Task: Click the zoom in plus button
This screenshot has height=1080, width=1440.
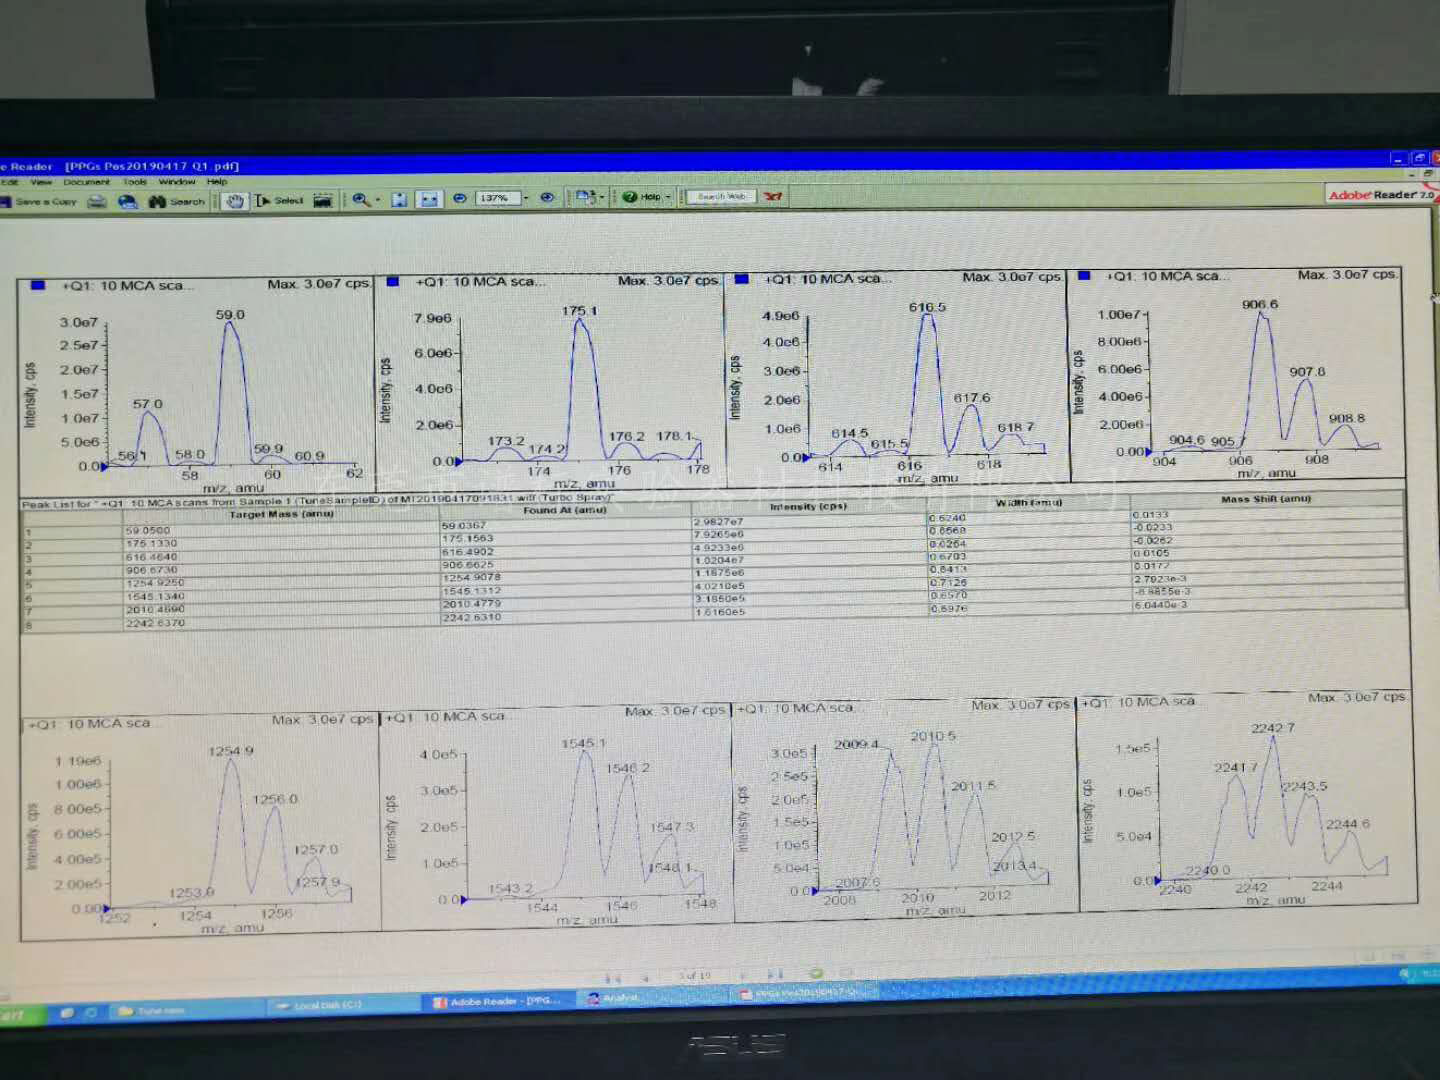Action: 547,198
